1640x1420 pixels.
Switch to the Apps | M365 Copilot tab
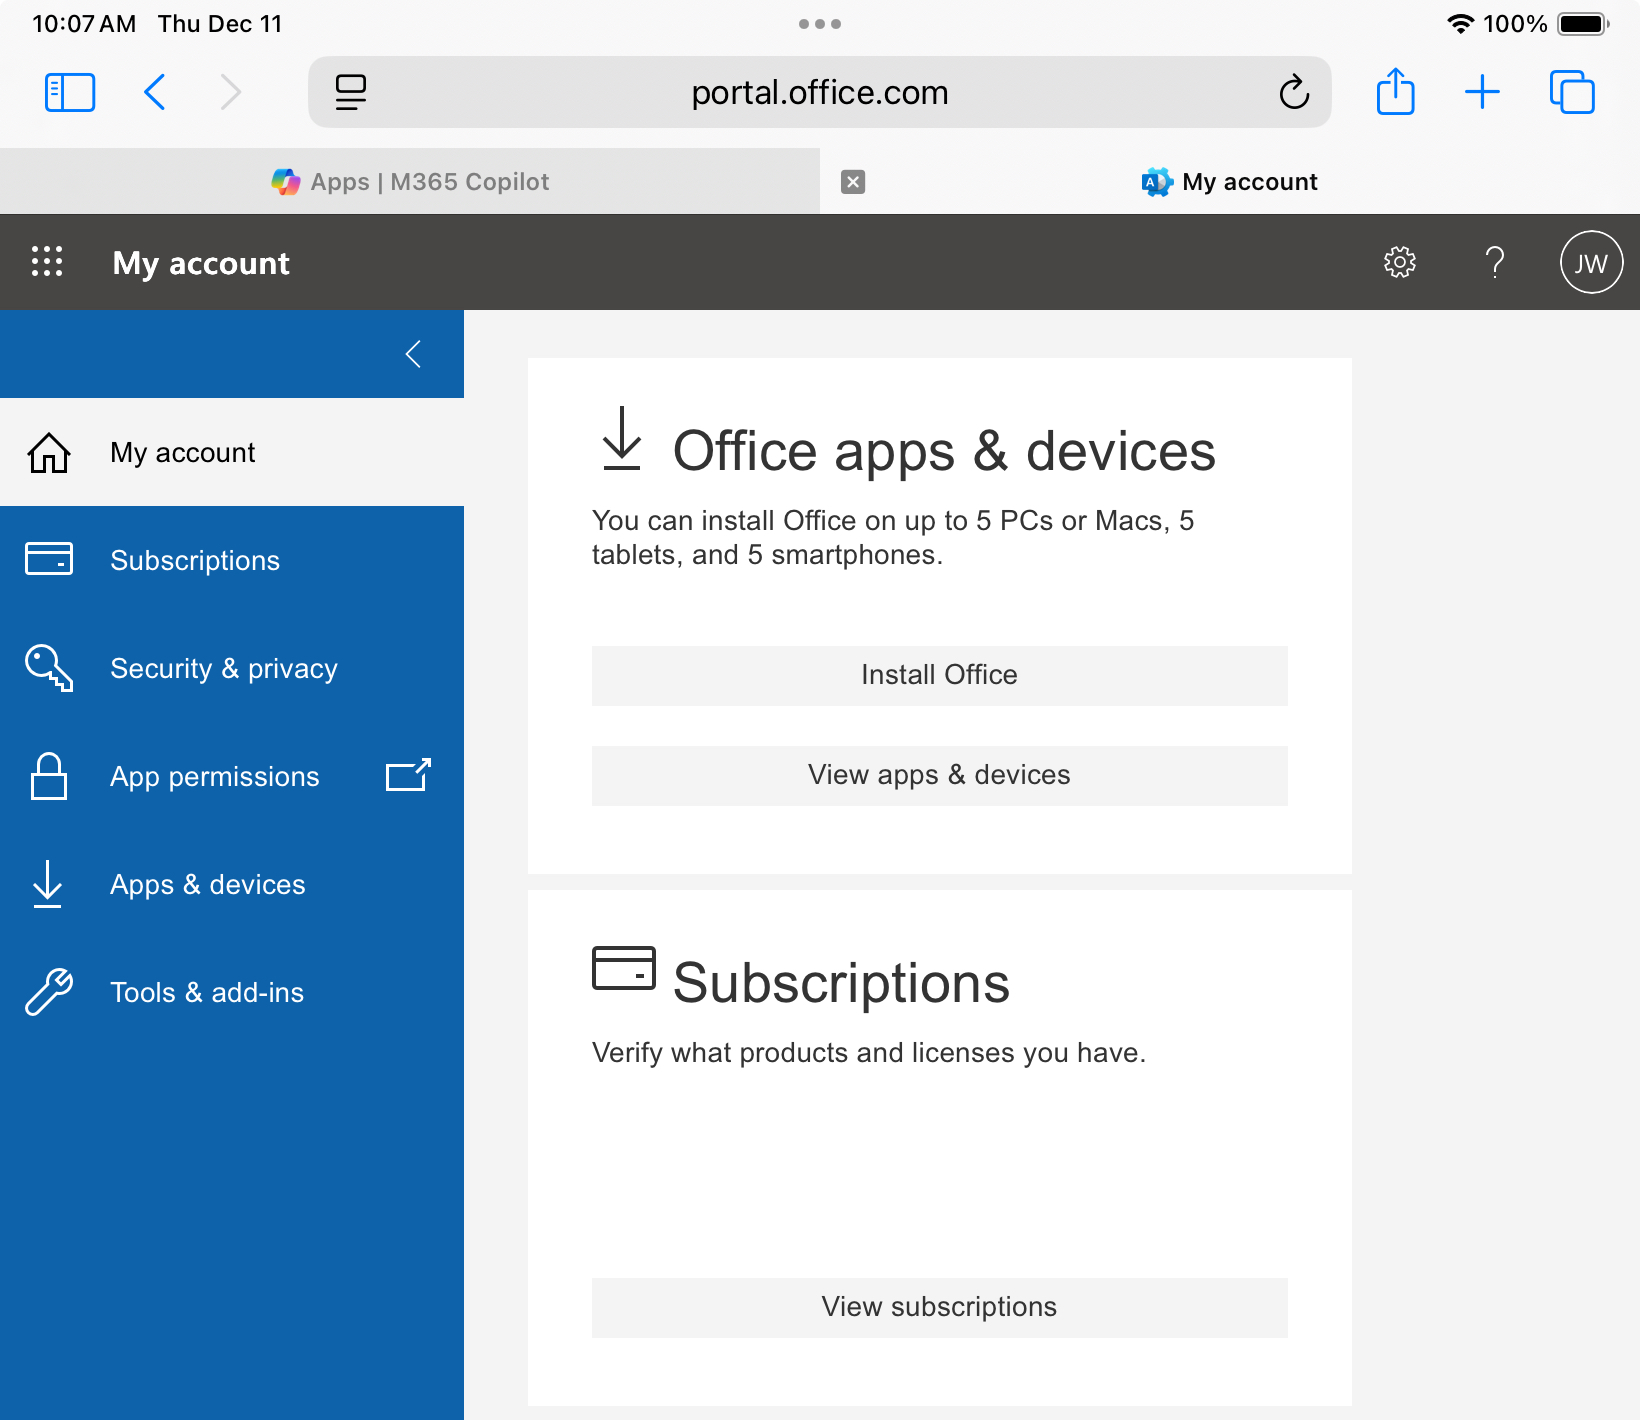click(430, 181)
